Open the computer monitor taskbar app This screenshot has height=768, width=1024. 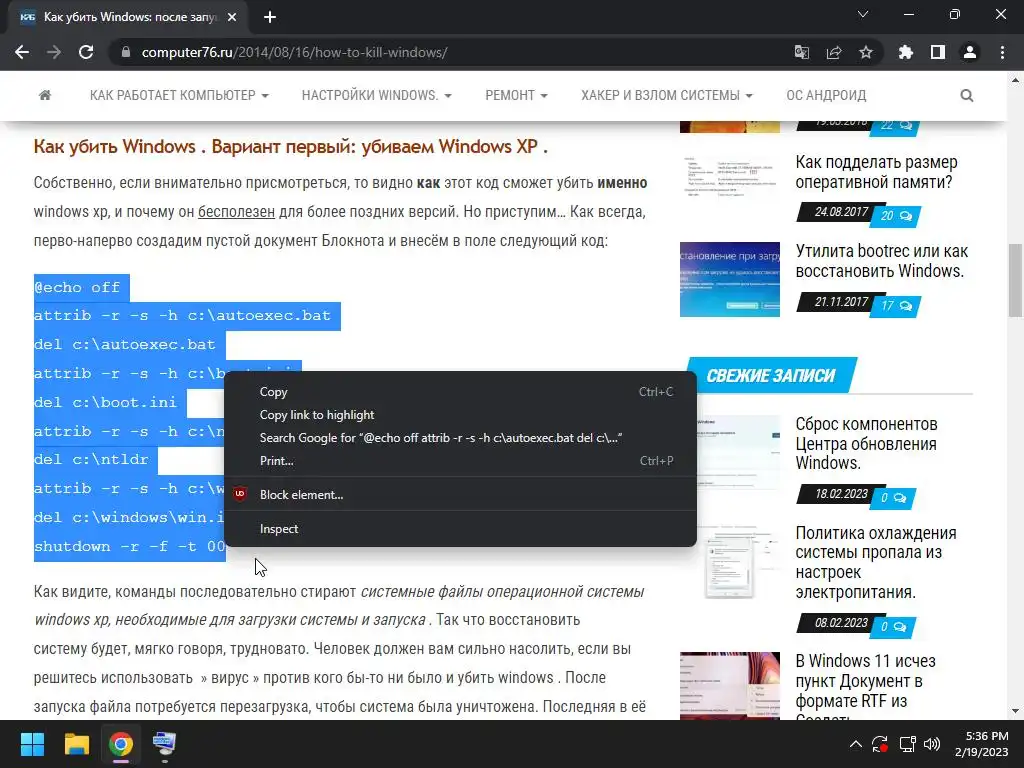point(164,744)
